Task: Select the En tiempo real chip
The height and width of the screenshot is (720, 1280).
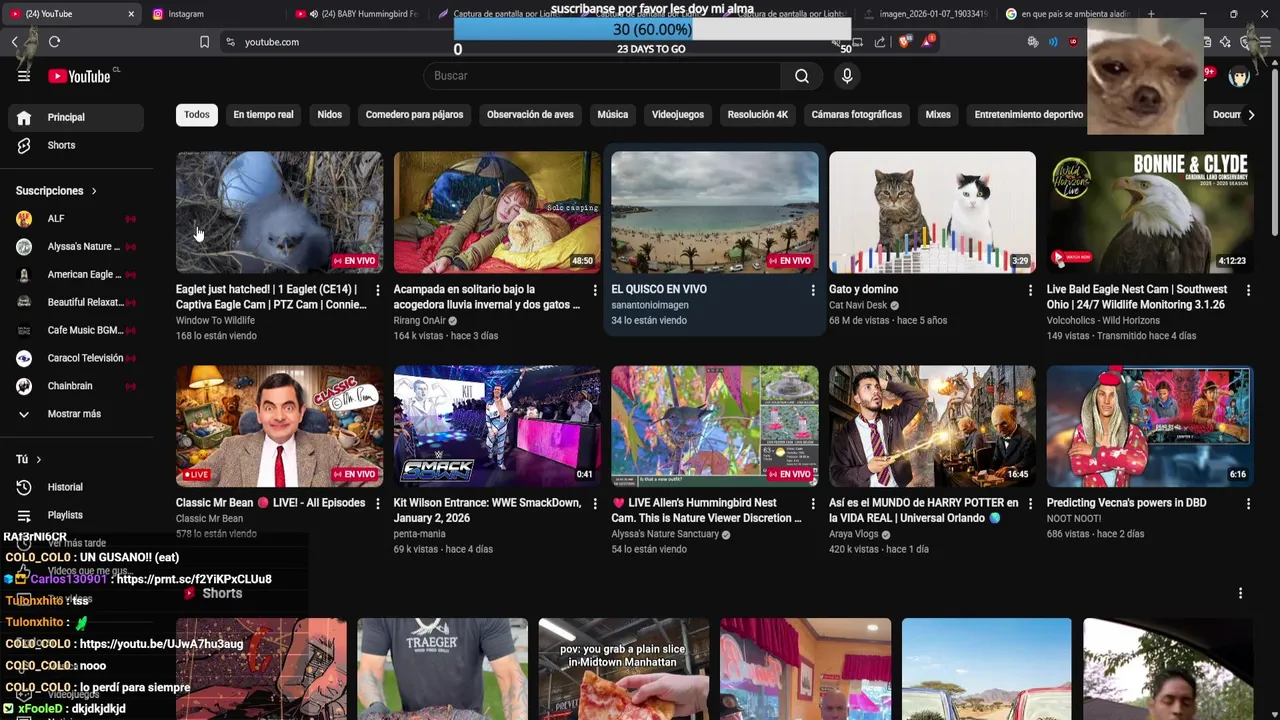Action: (x=263, y=115)
